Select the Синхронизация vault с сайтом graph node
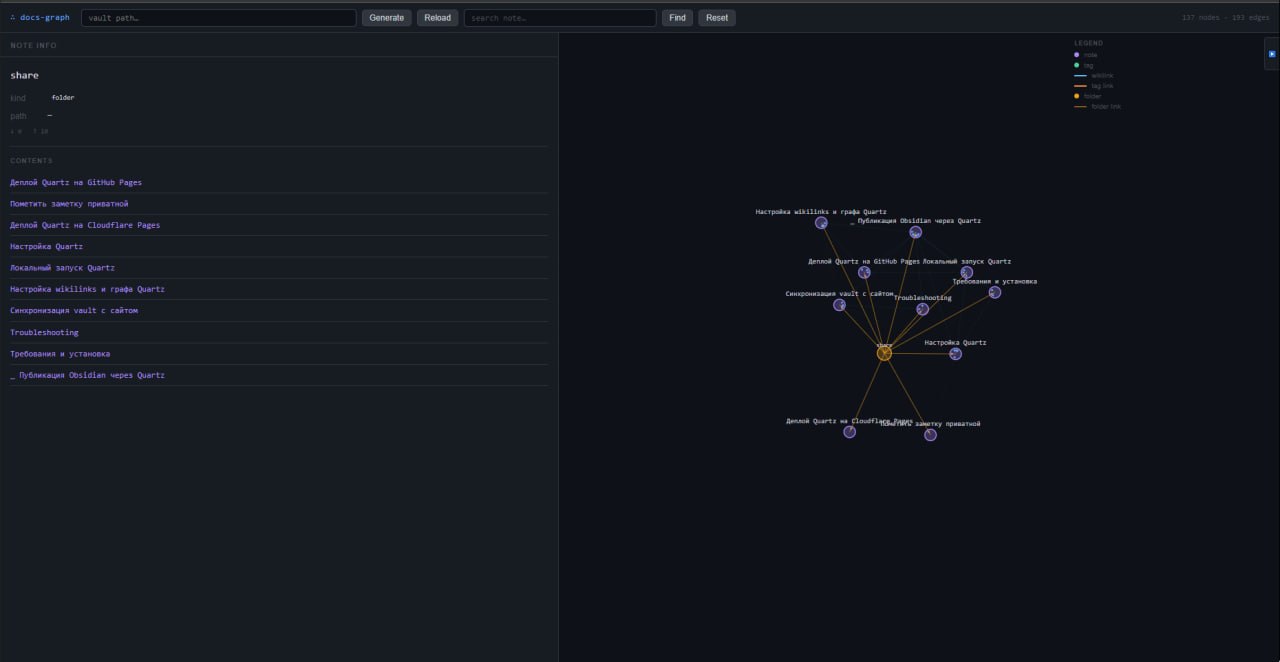1280x662 pixels. [839, 305]
